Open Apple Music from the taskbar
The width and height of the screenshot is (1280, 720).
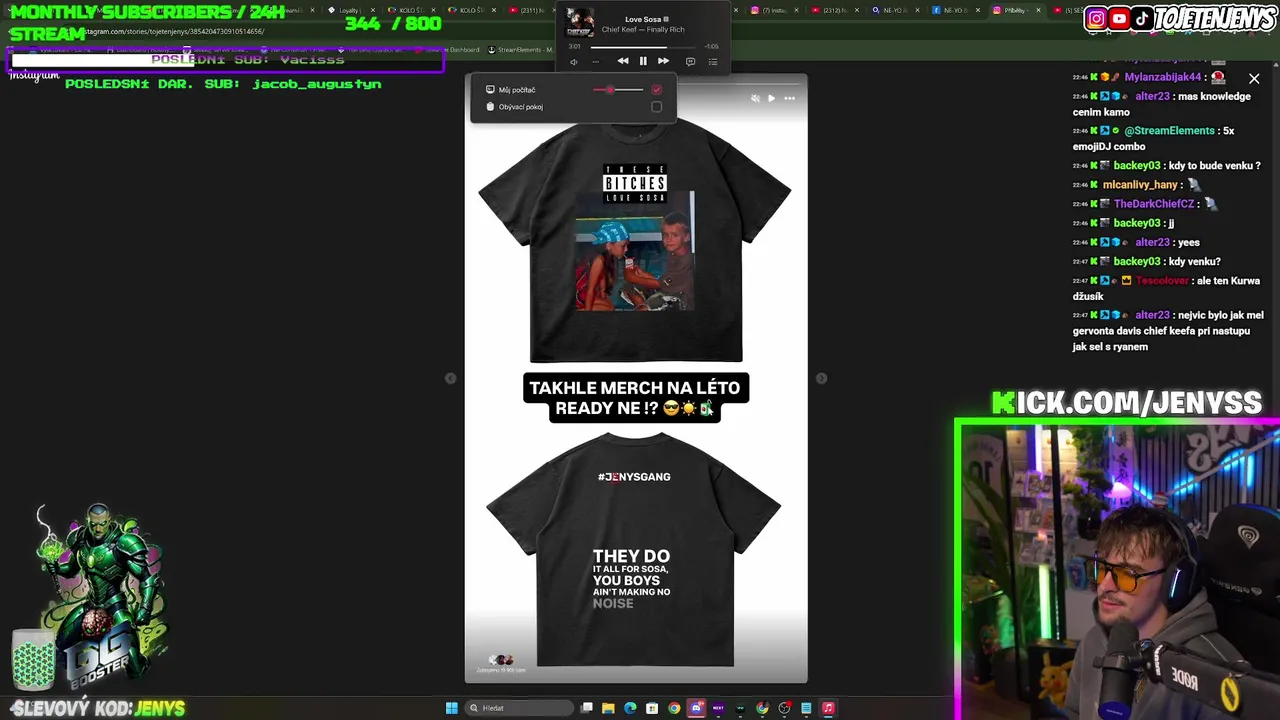click(x=828, y=708)
